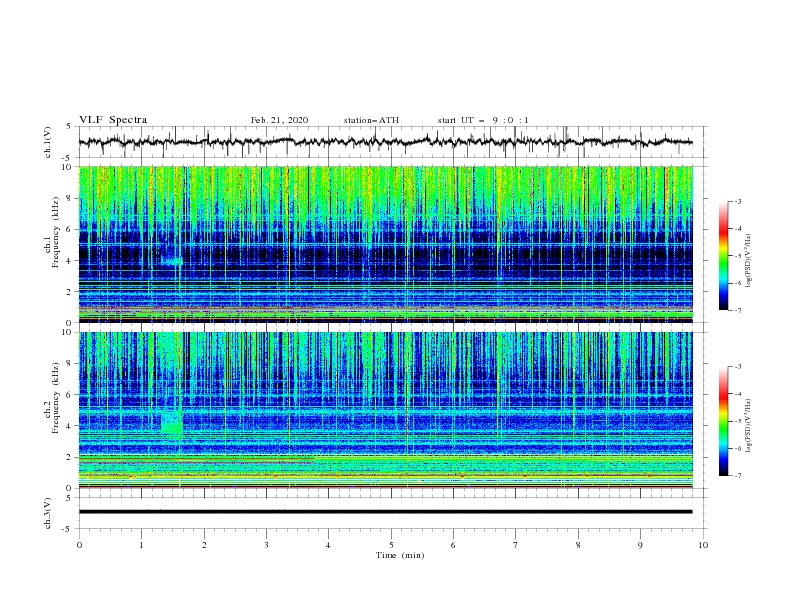The width and height of the screenshot is (792, 612).
Task: Click time axis tick label '4'
Action: pos(328,545)
